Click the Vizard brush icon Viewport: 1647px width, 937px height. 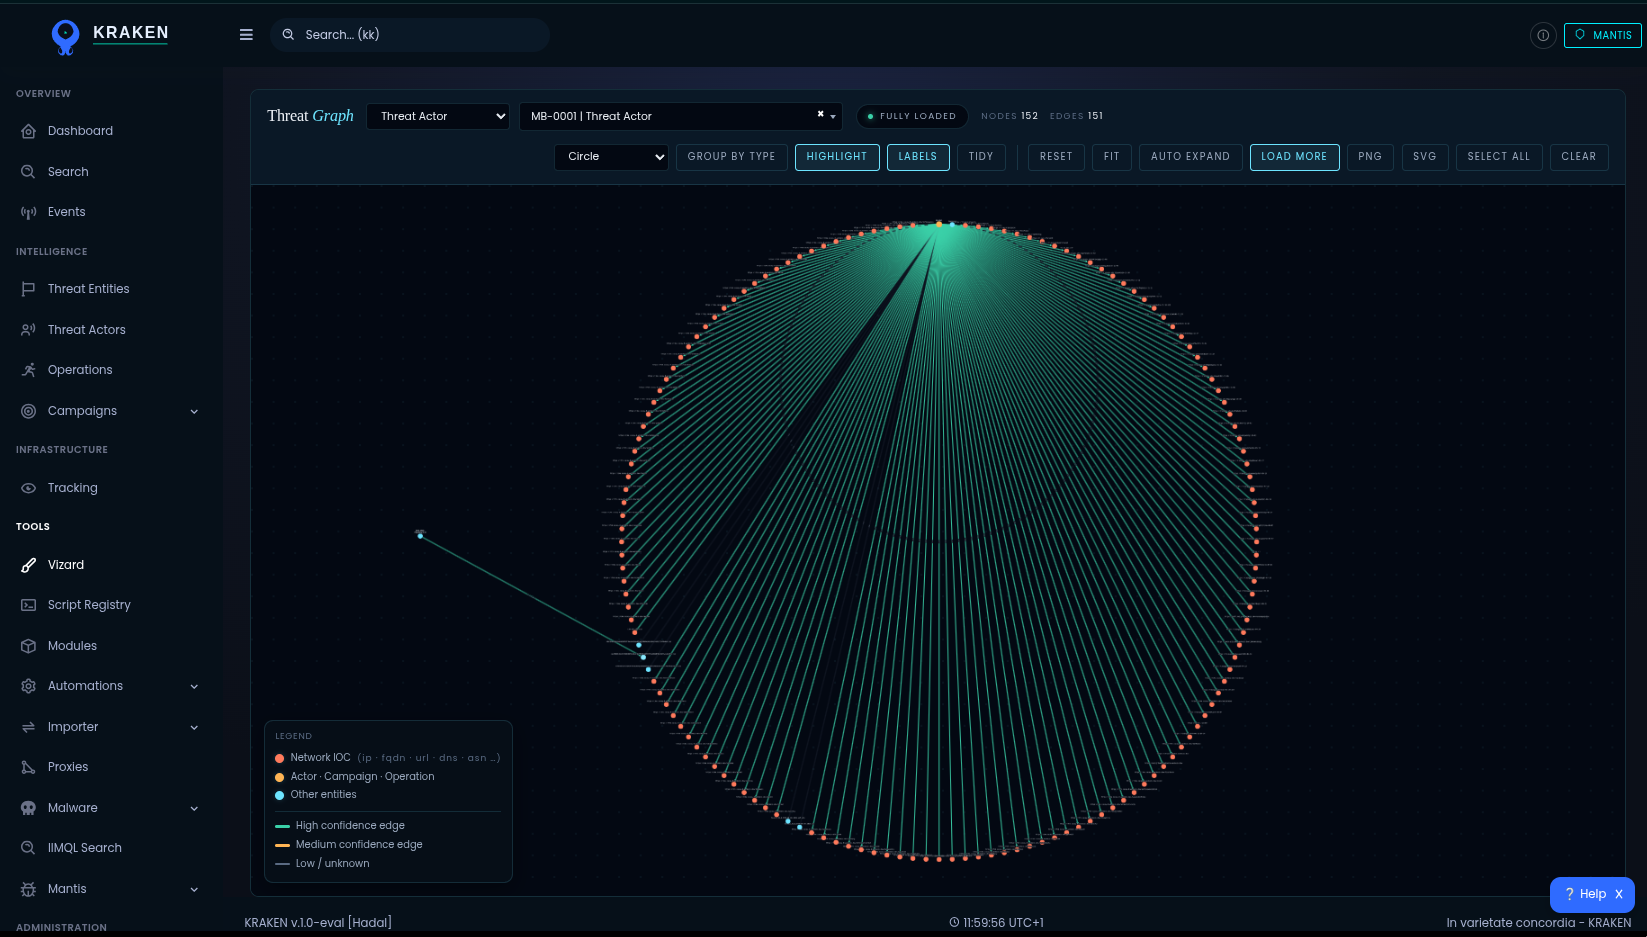click(x=28, y=565)
